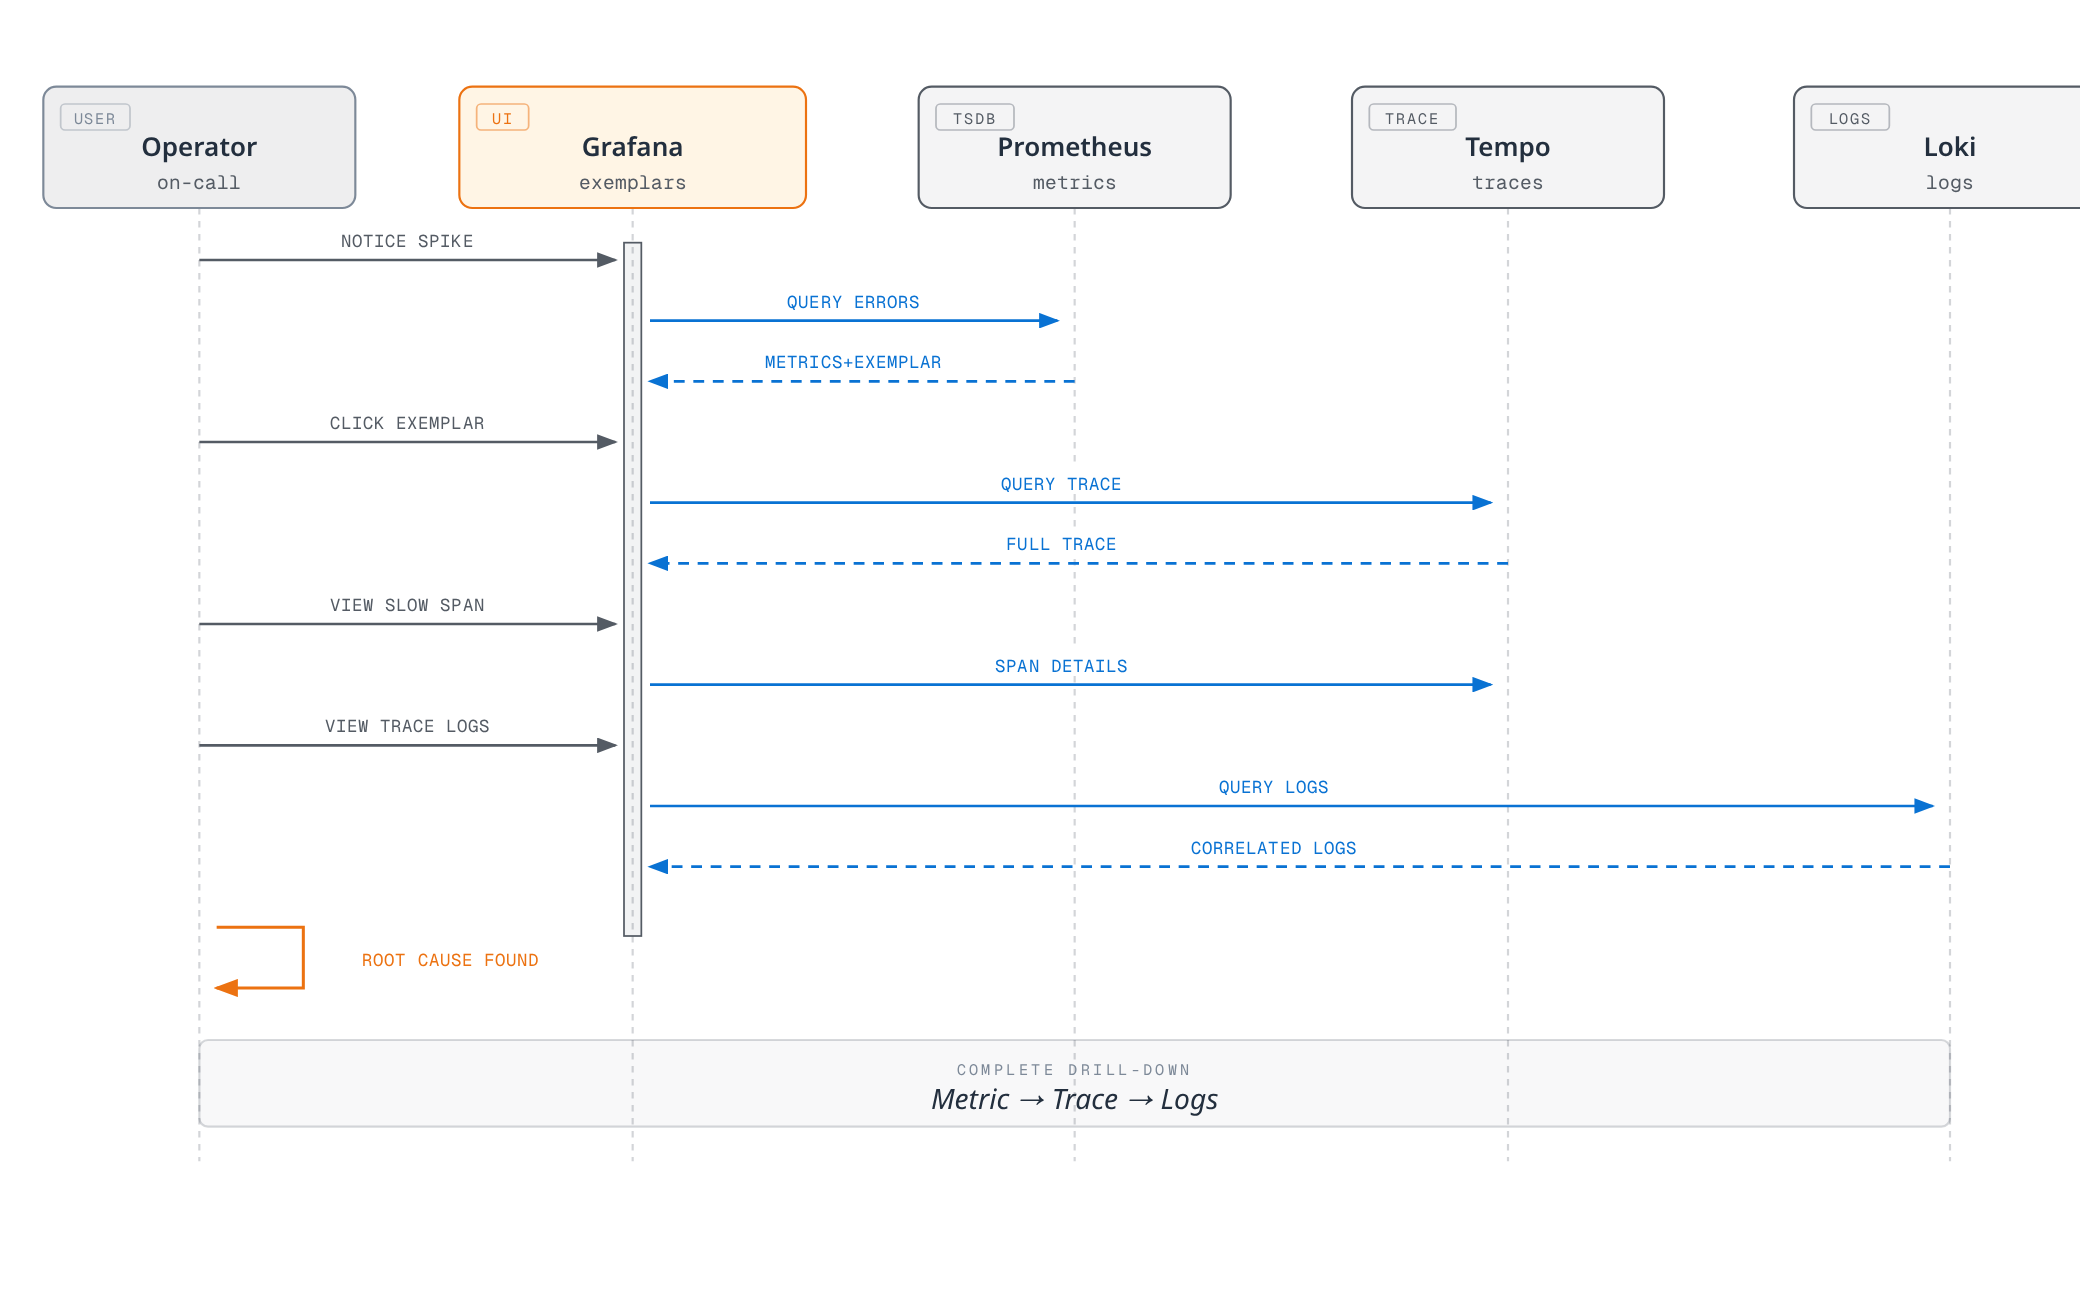Click the USER tag badge

point(95,118)
